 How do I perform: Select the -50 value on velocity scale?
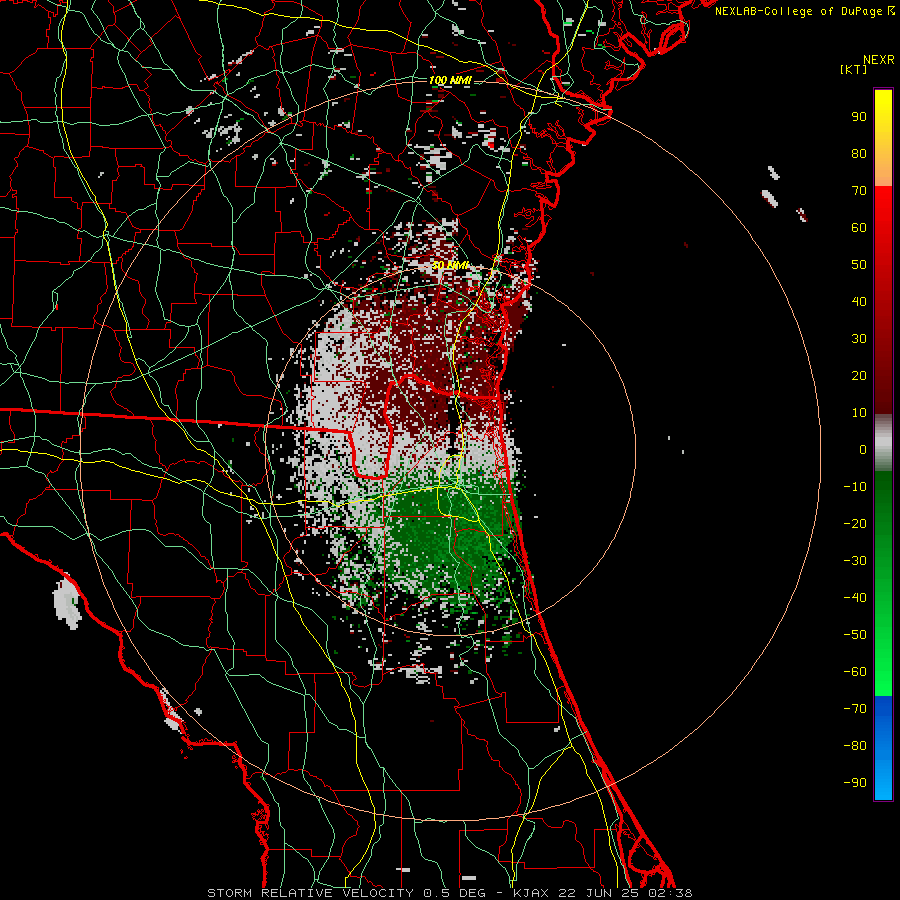coord(855,635)
